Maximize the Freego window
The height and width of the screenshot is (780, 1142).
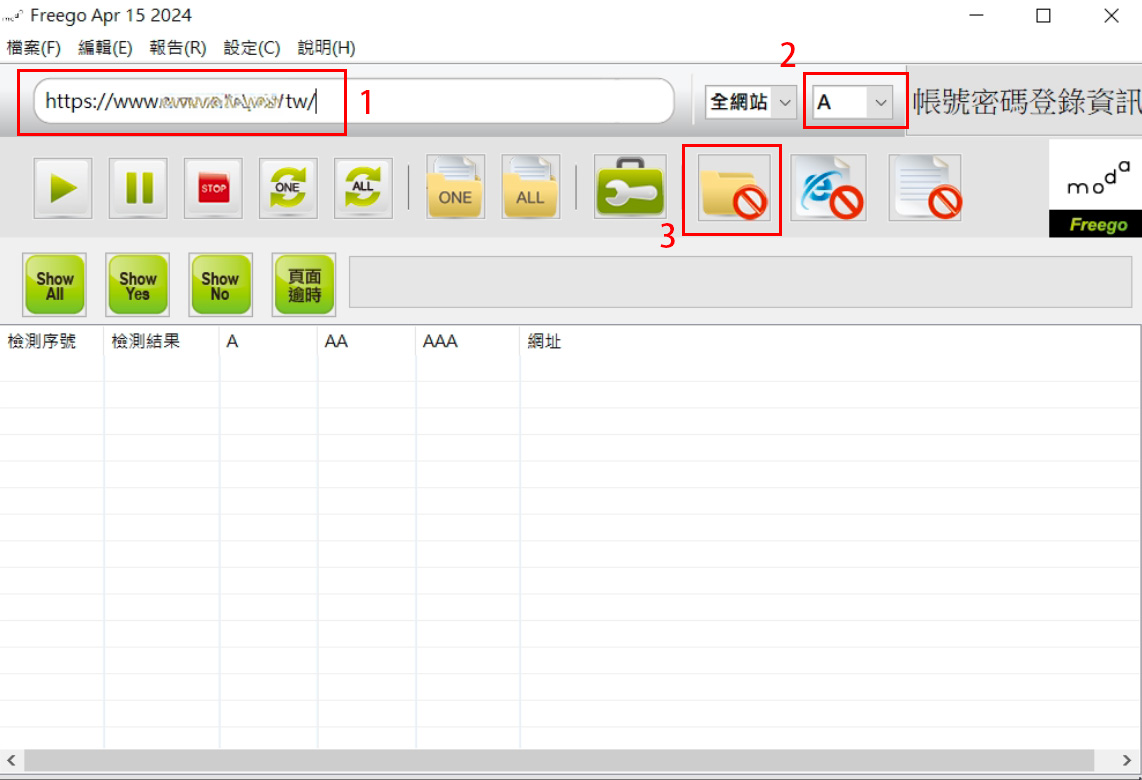tap(1043, 16)
